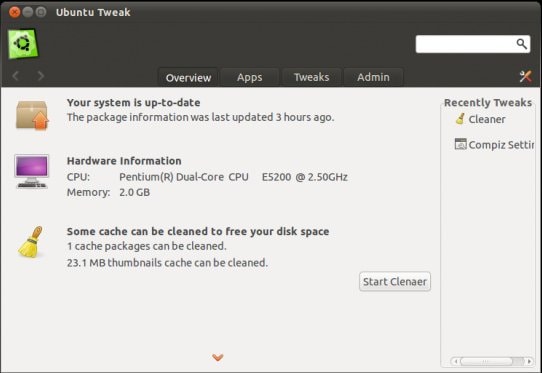This screenshot has height=373, width=542.
Task: Minimize the Ubuntu Tweak window
Action: point(28,12)
